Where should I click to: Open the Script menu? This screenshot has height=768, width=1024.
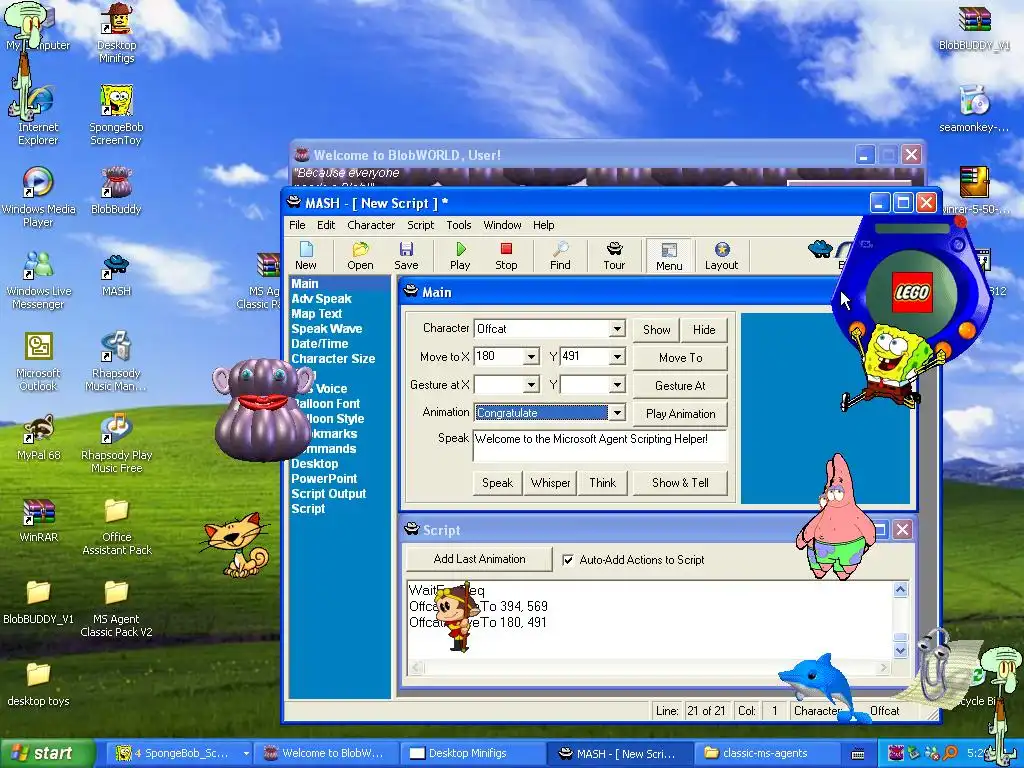coord(421,225)
